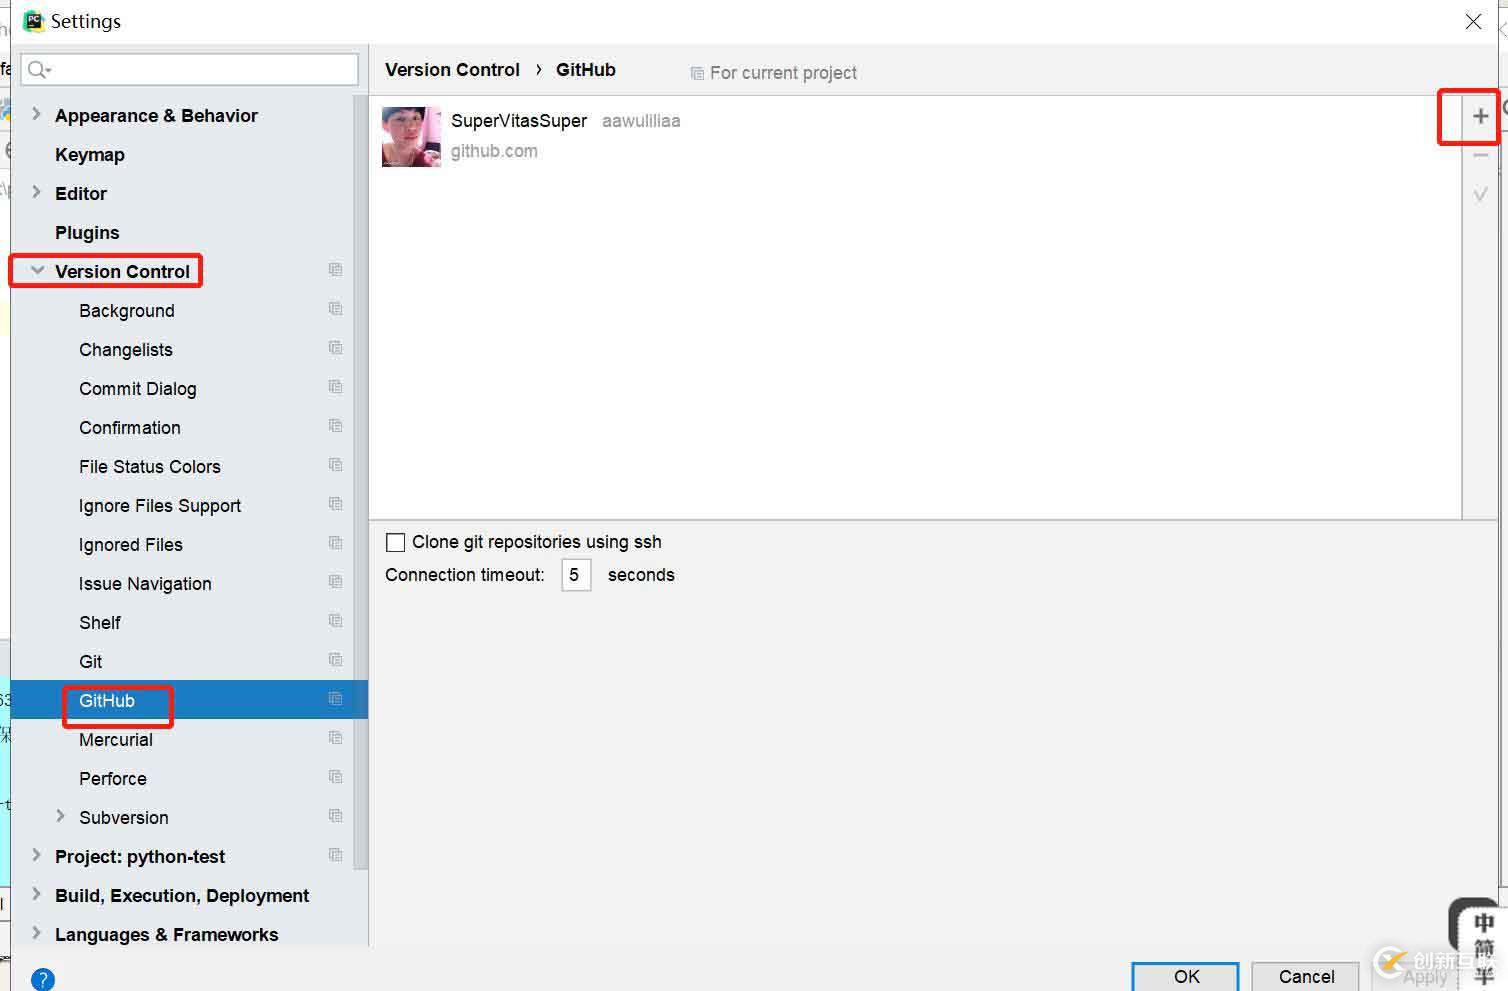The image size is (1508, 991).
Task: Click the settings tree scrollbar
Action: click(x=360, y=483)
